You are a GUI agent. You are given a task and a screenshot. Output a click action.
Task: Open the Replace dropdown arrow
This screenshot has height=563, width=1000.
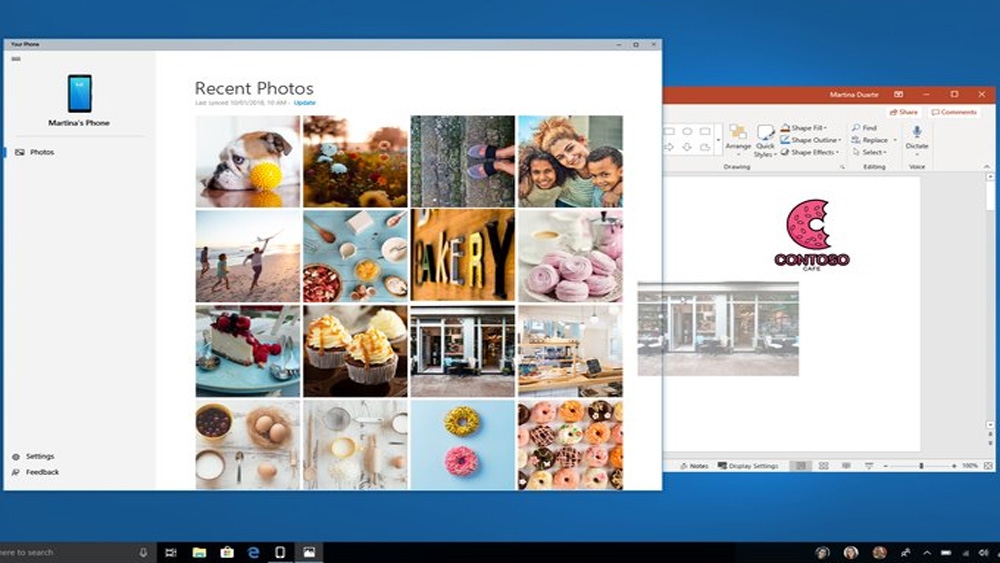[x=895, y=140]
